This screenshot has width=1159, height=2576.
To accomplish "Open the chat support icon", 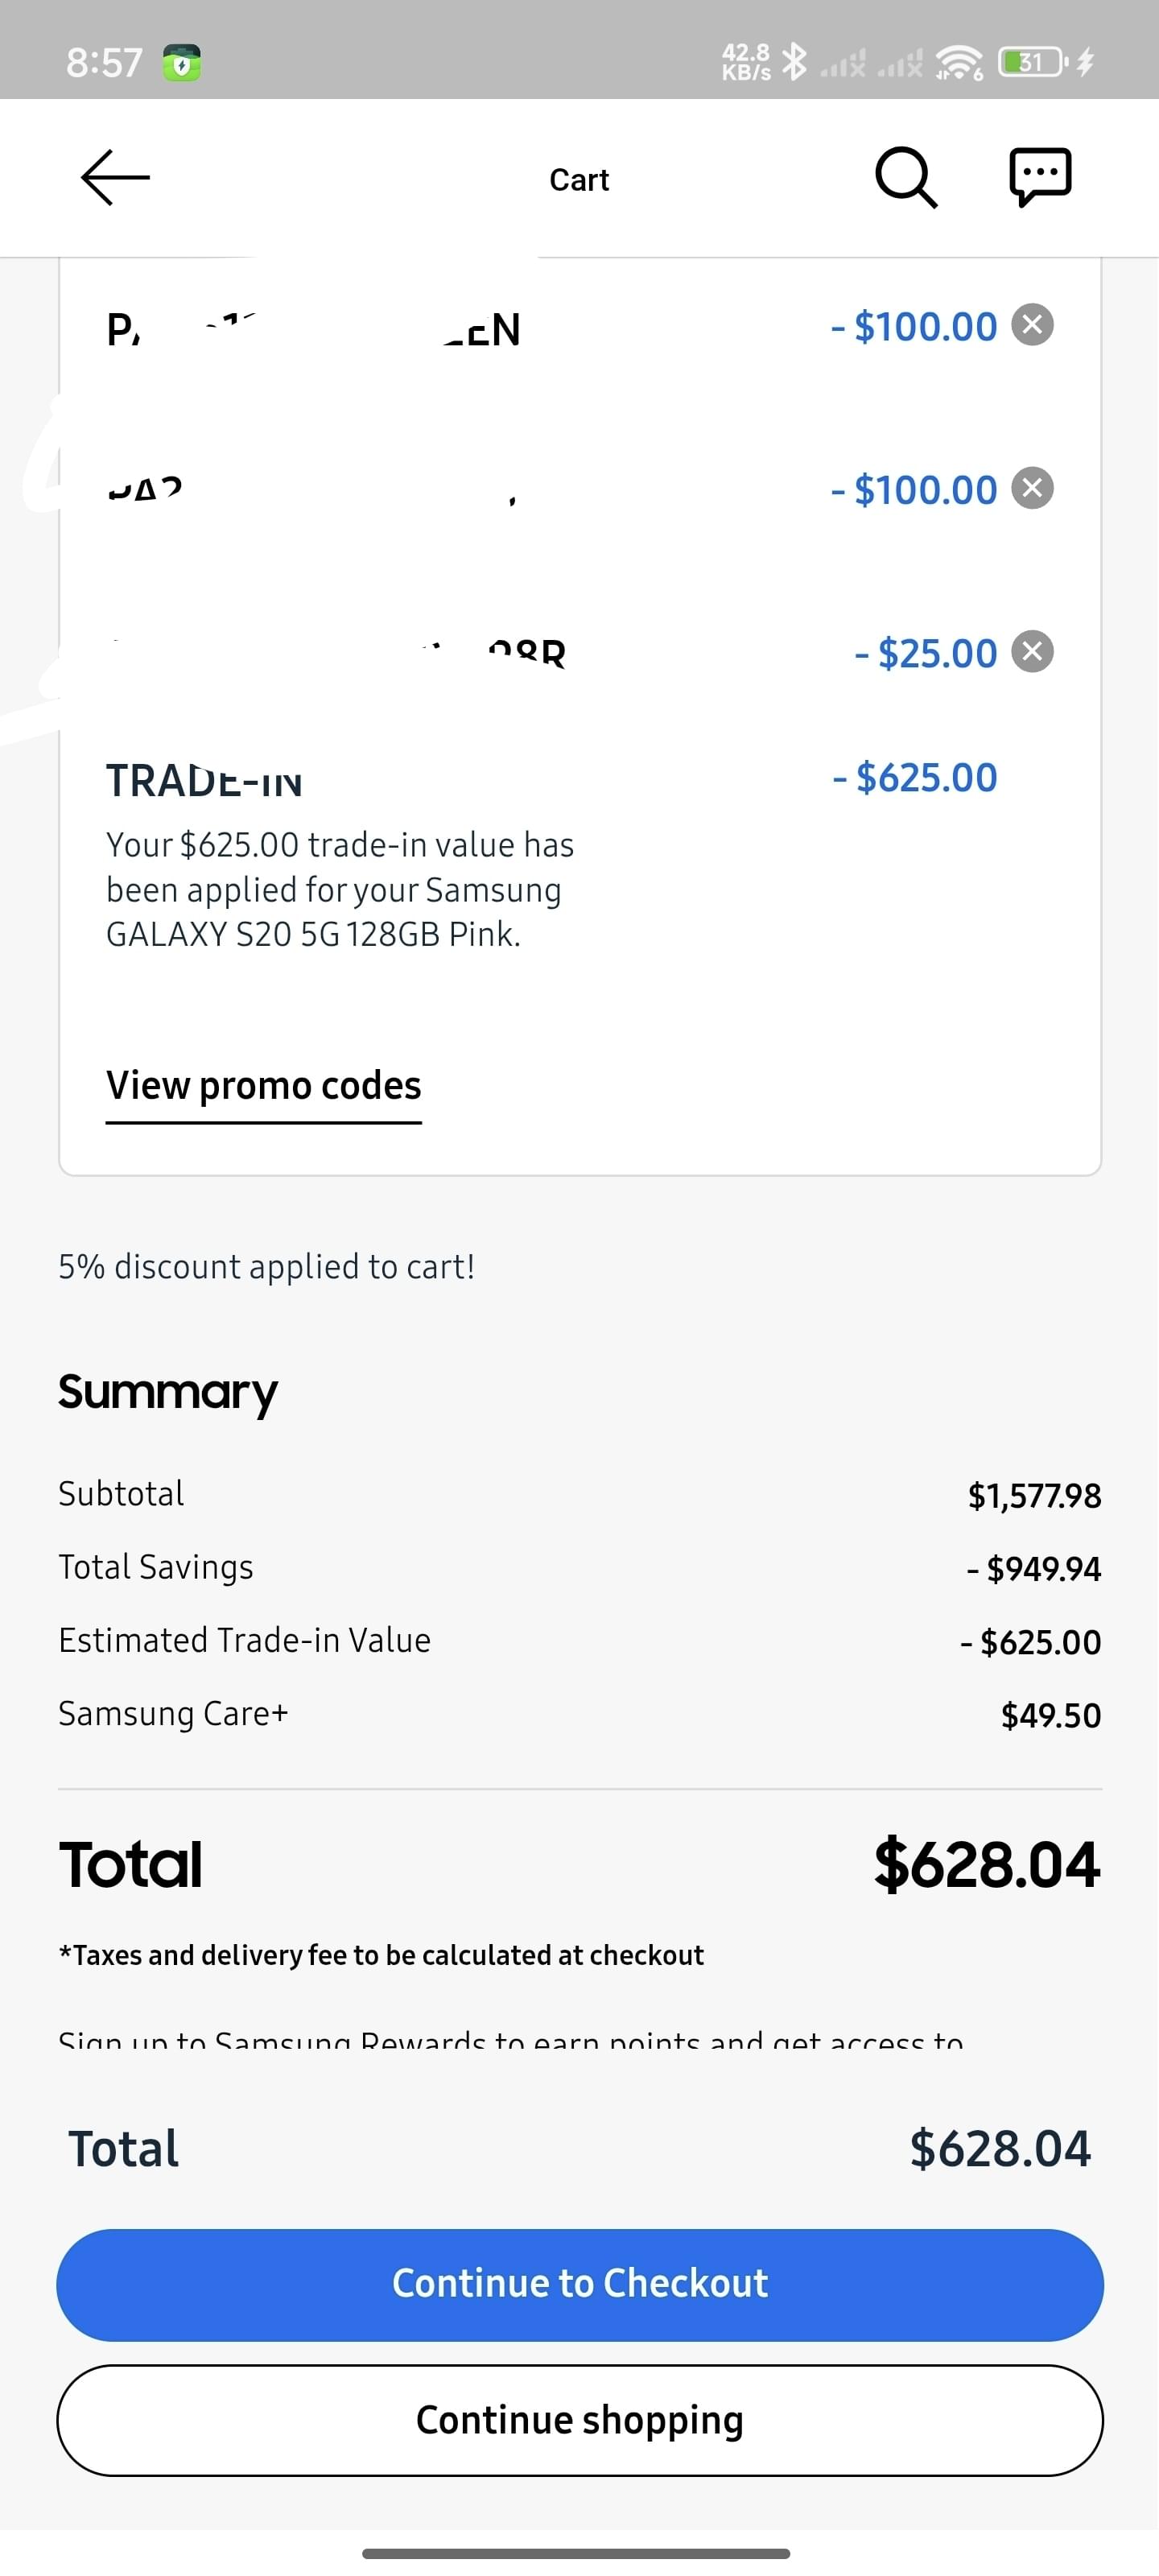I will (x=1040, y=178).
